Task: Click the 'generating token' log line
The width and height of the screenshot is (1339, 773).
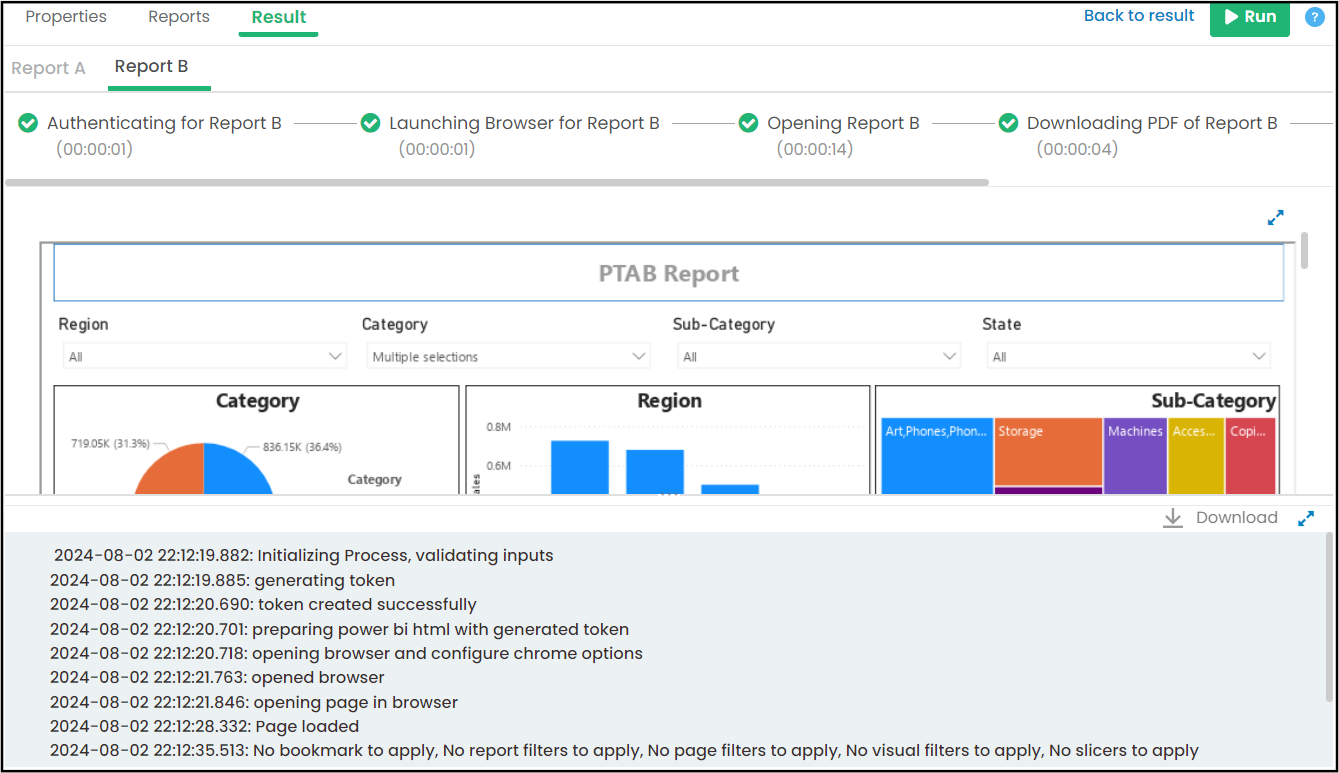Action: (222, 581)
